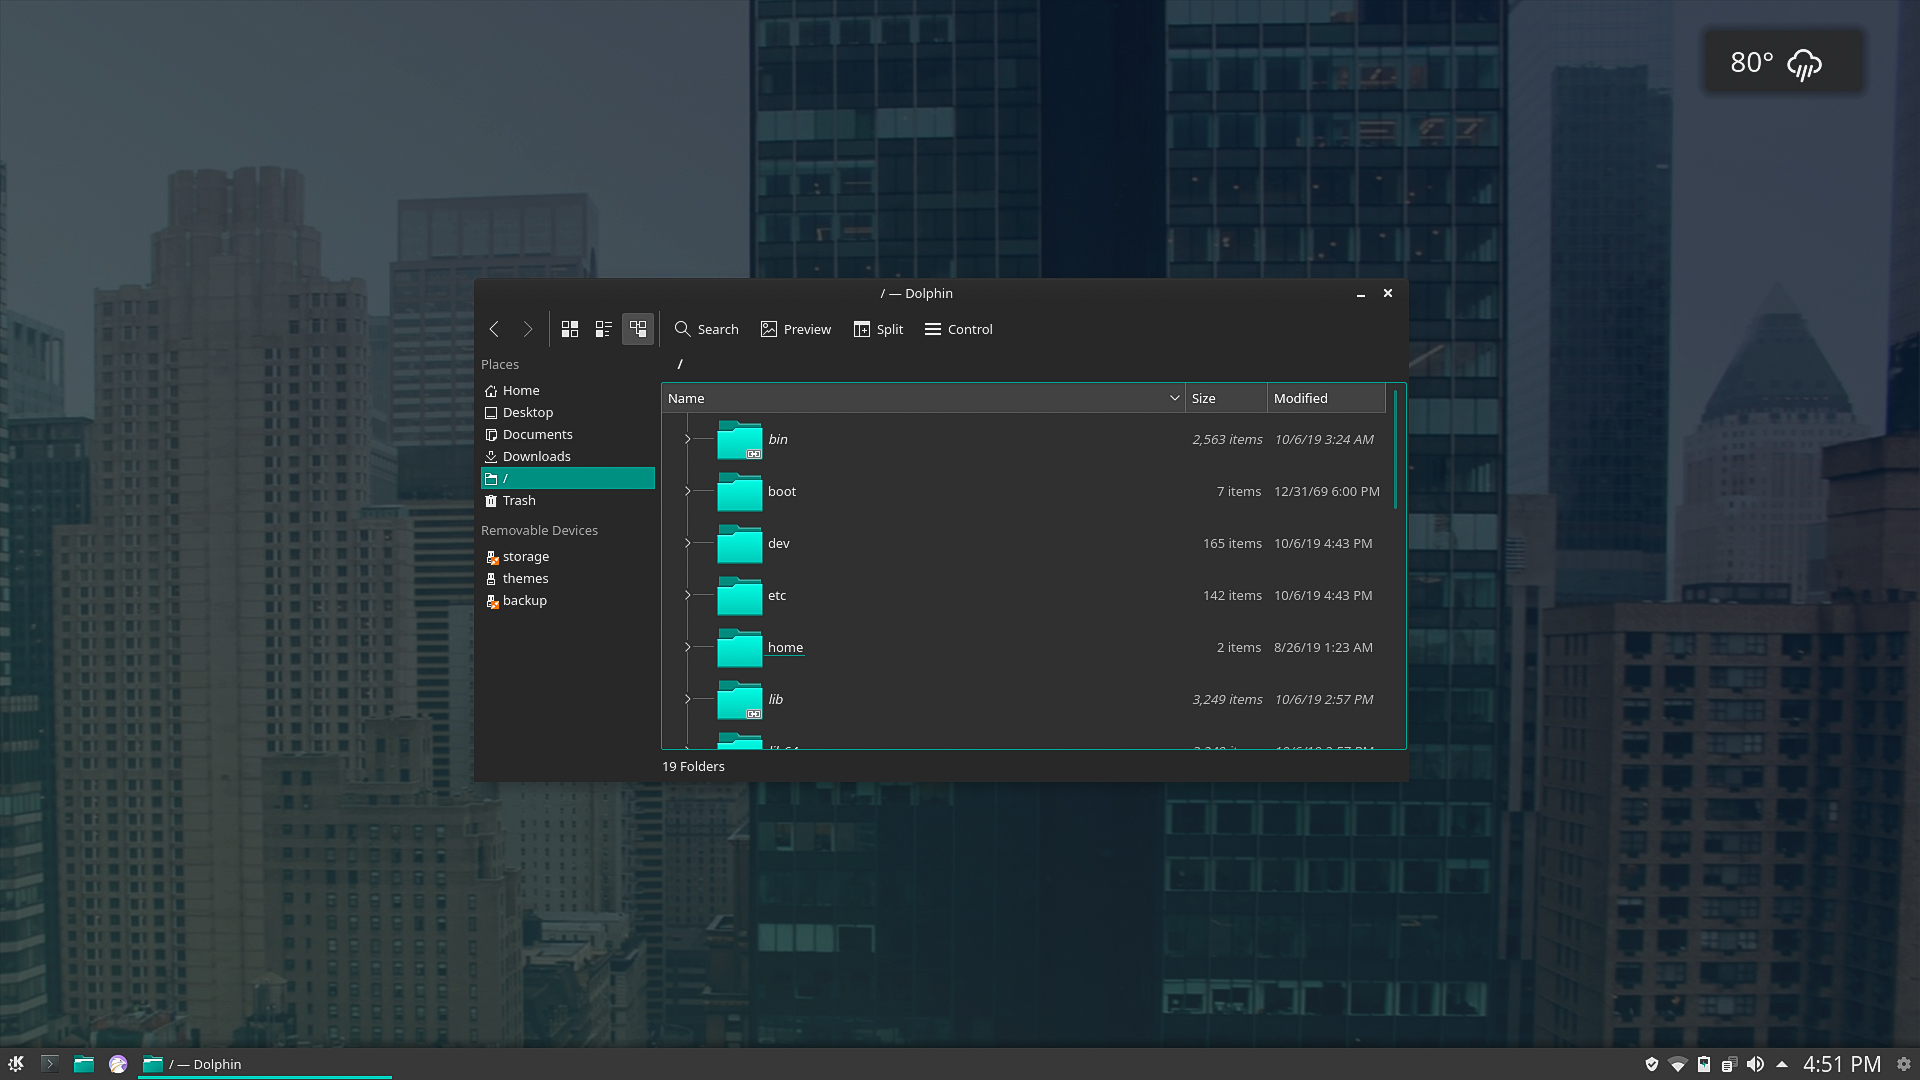Toggle the Preview option
Viewport: 1920px width, 1080px height.
[796, 329]
